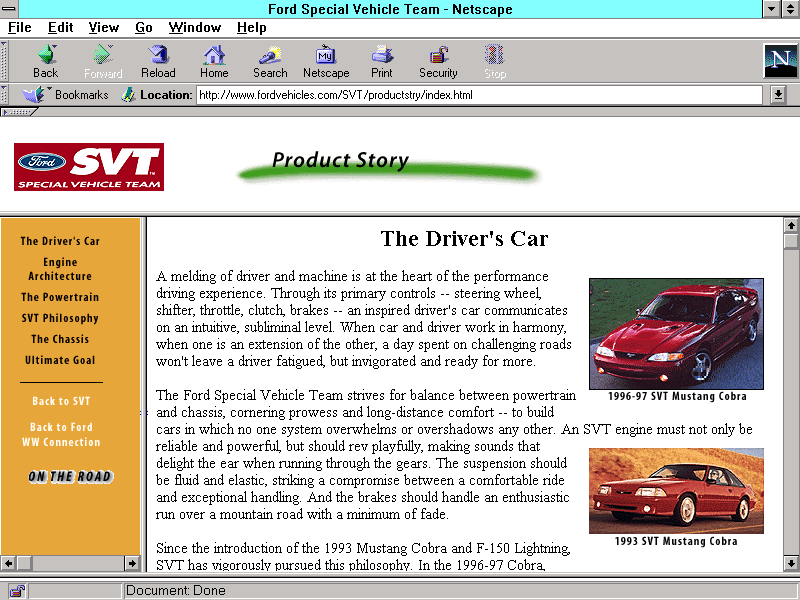Open the Engine Architecture link
This screenshot has width=800, height=600.
[60, 269]
